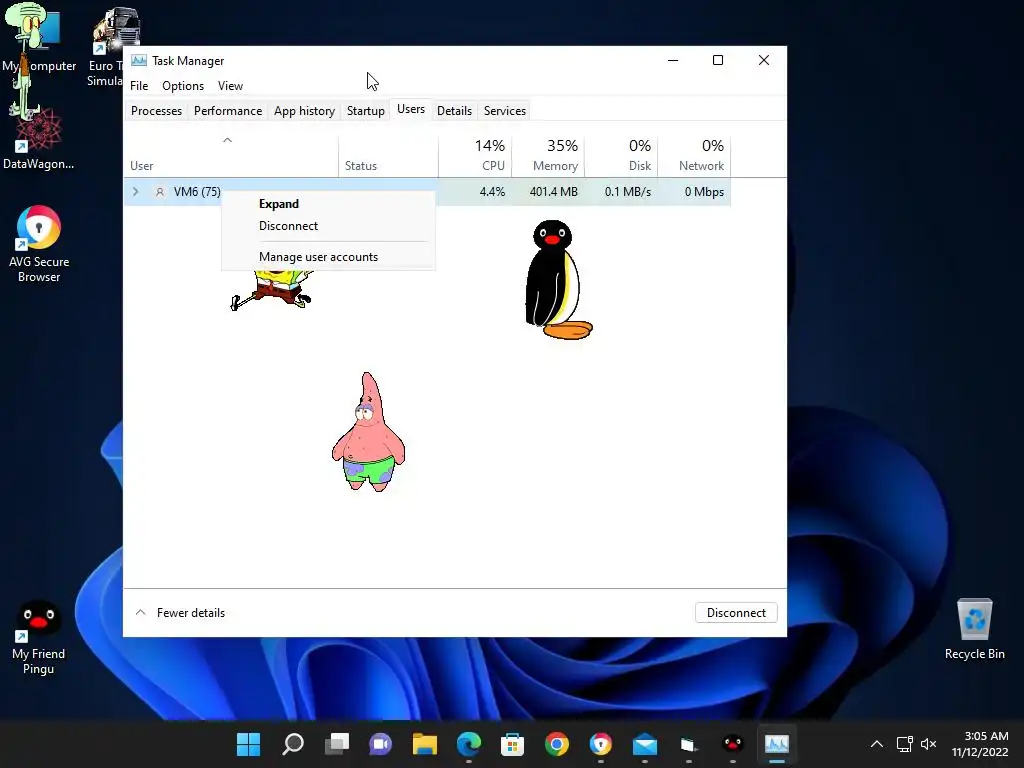Expand the VM6 user row arrow
1024x768 pixels.
135,192
